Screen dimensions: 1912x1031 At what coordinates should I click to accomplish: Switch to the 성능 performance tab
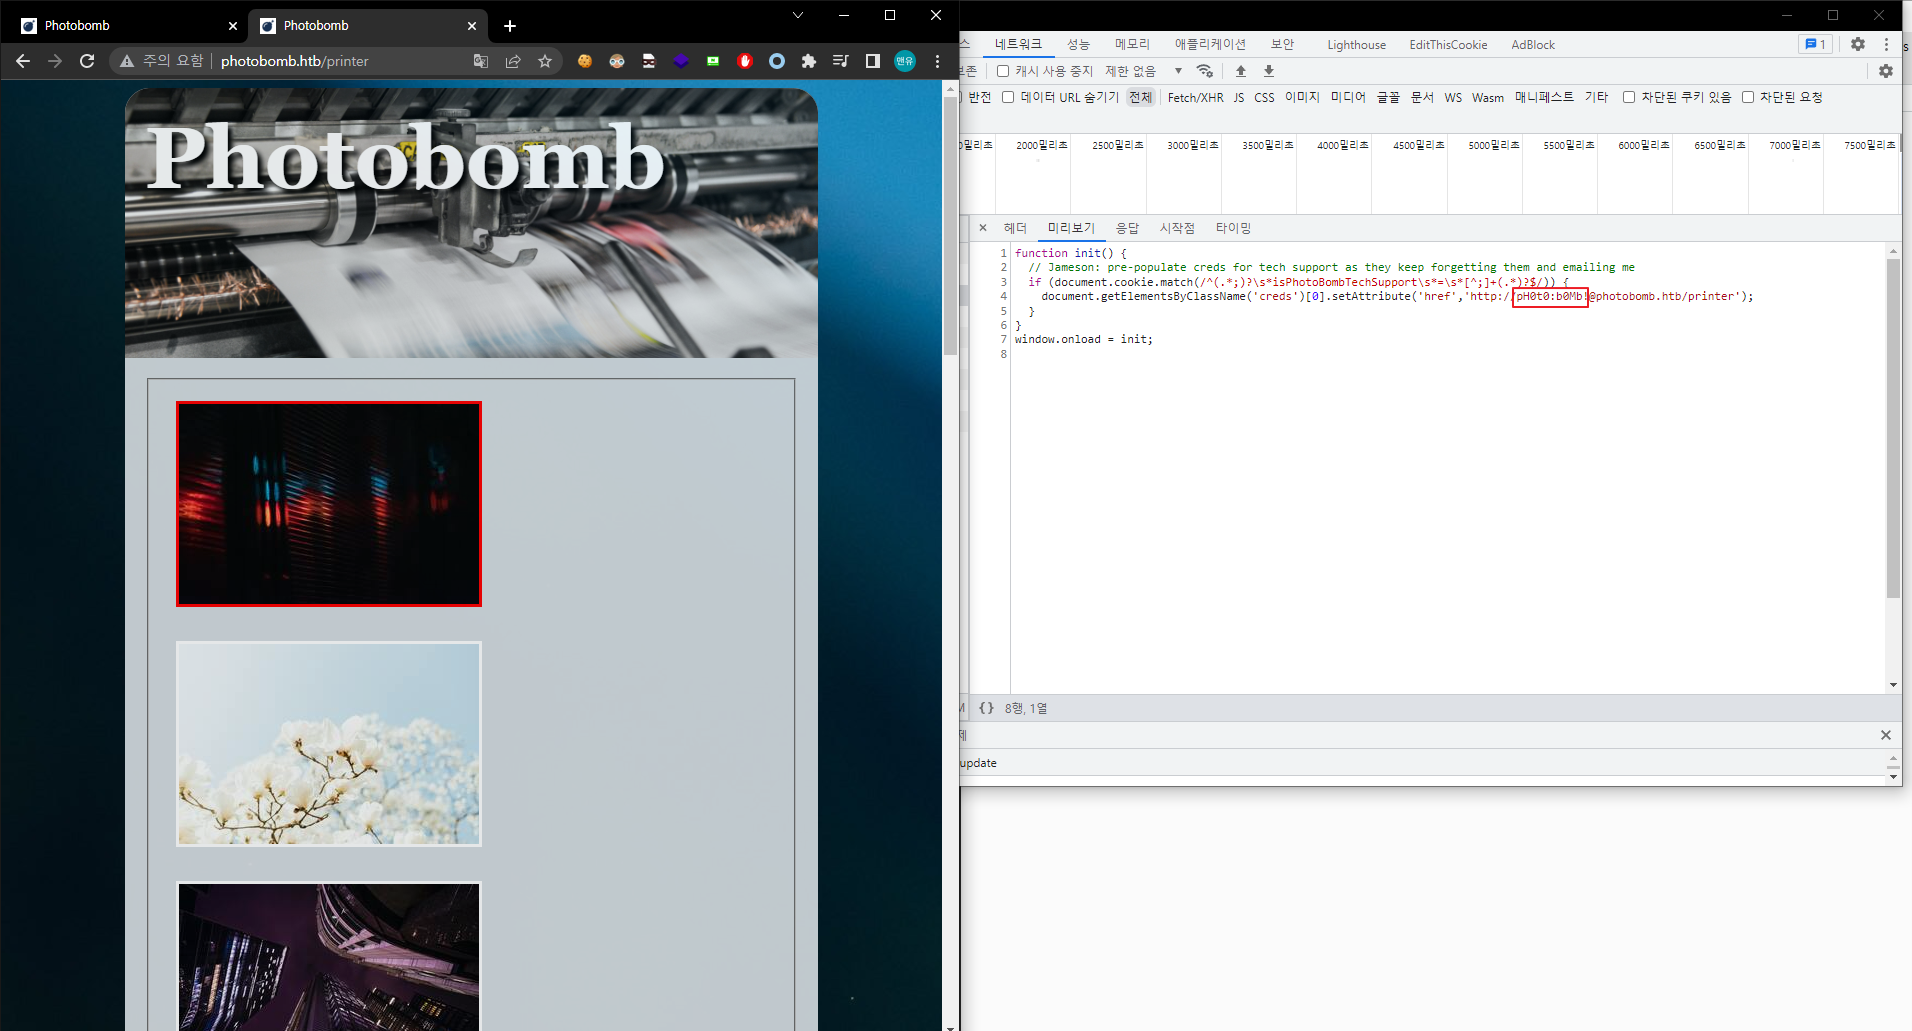pos(1078,45)
